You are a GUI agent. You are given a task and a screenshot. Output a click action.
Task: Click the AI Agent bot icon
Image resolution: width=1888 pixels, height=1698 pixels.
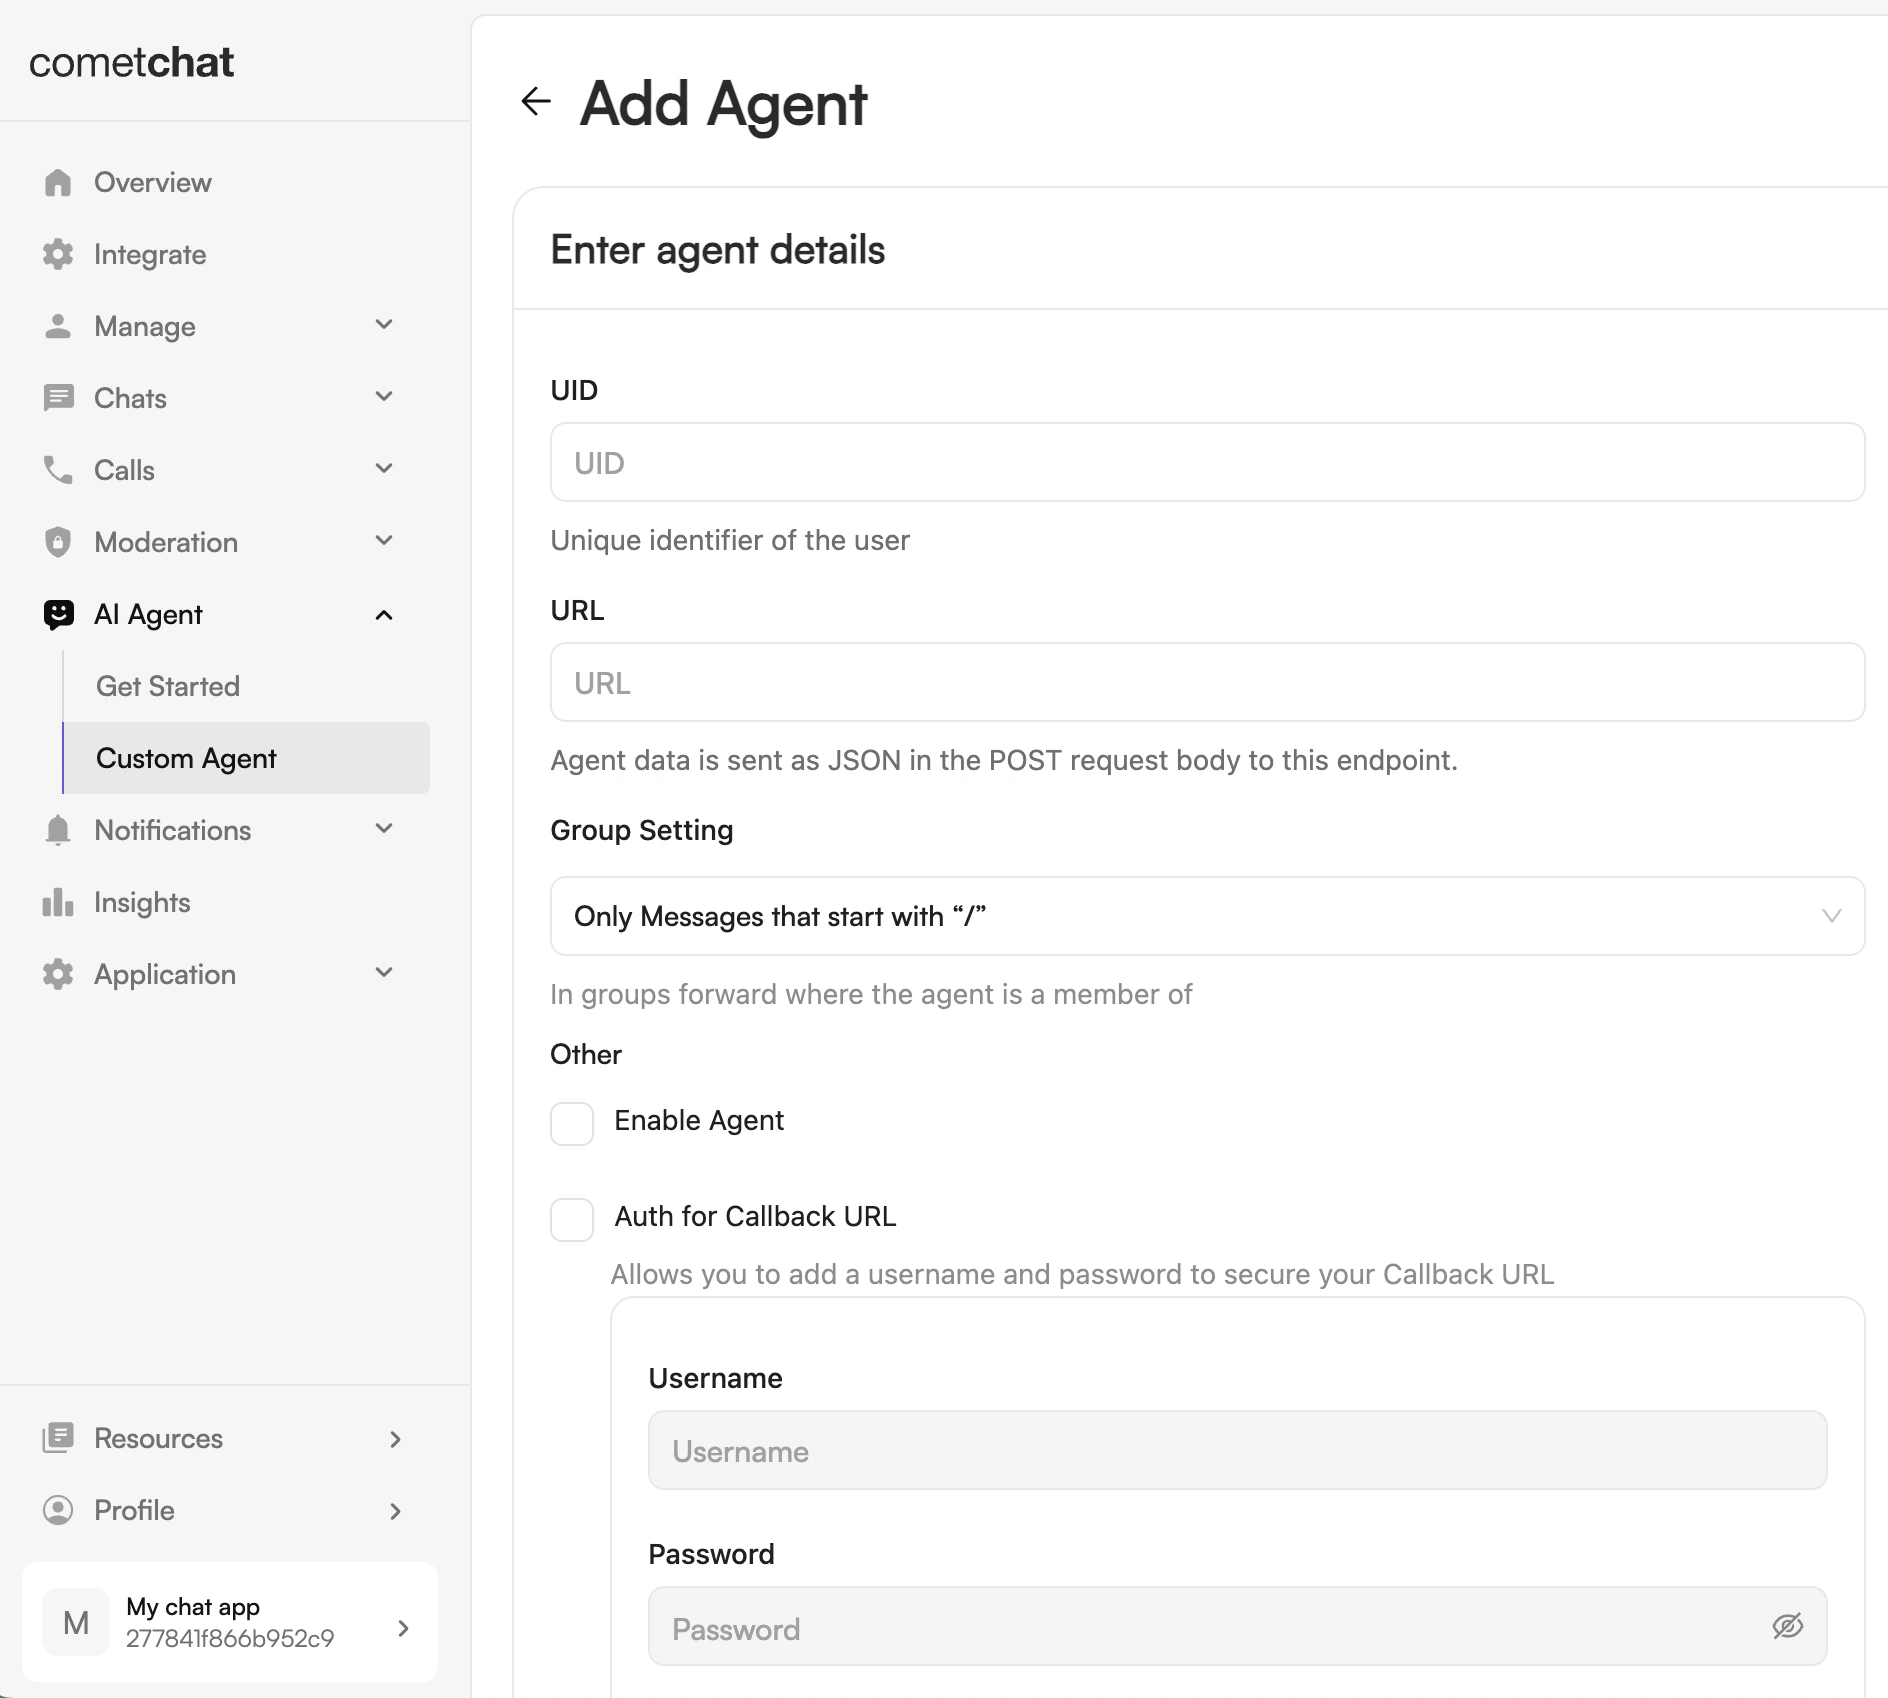tap(58, 614)
